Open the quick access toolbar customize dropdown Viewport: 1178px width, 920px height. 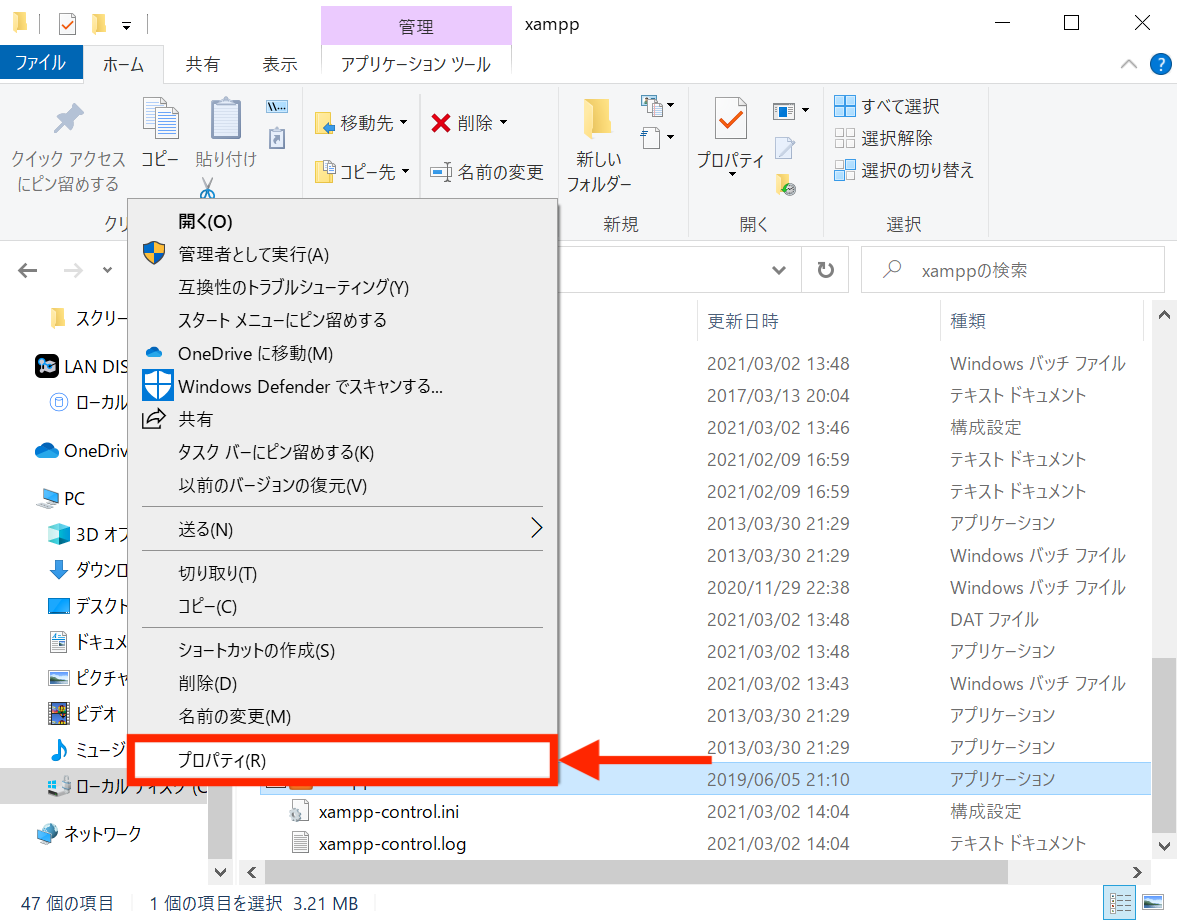point(126,26)
